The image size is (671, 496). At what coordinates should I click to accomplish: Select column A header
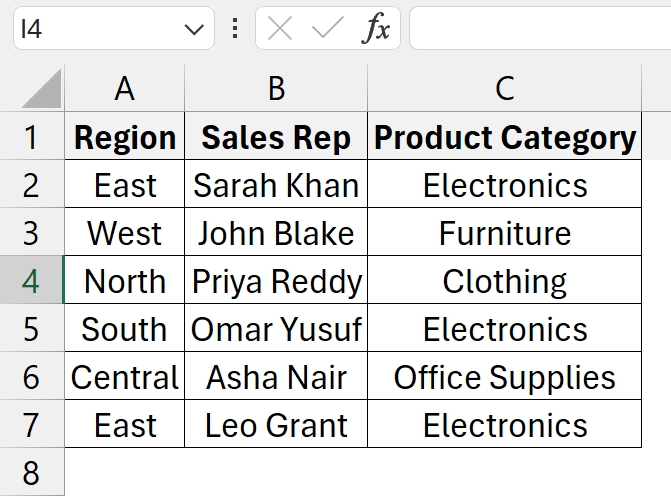[124, 89]
